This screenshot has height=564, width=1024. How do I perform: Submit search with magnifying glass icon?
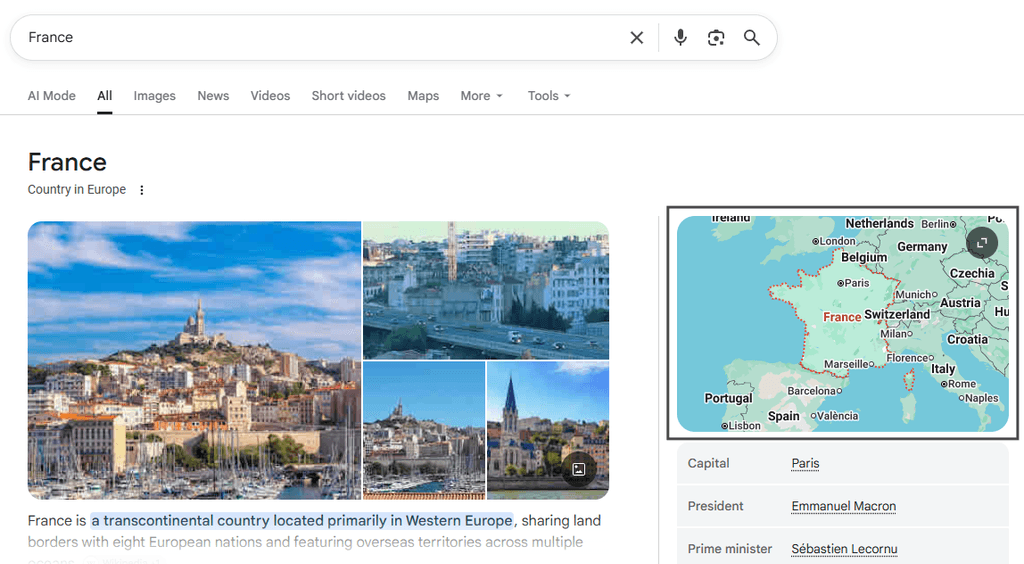pos(752,38)
